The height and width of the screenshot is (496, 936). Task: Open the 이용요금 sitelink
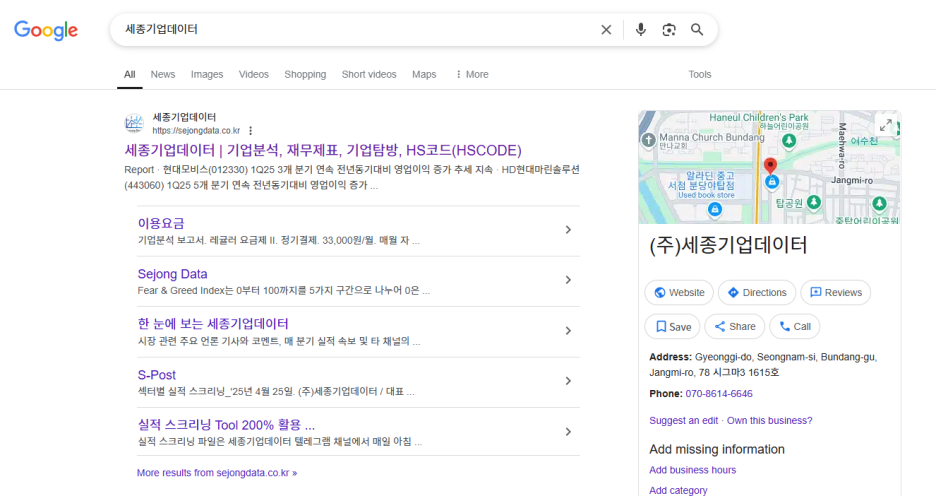(161, 223)
